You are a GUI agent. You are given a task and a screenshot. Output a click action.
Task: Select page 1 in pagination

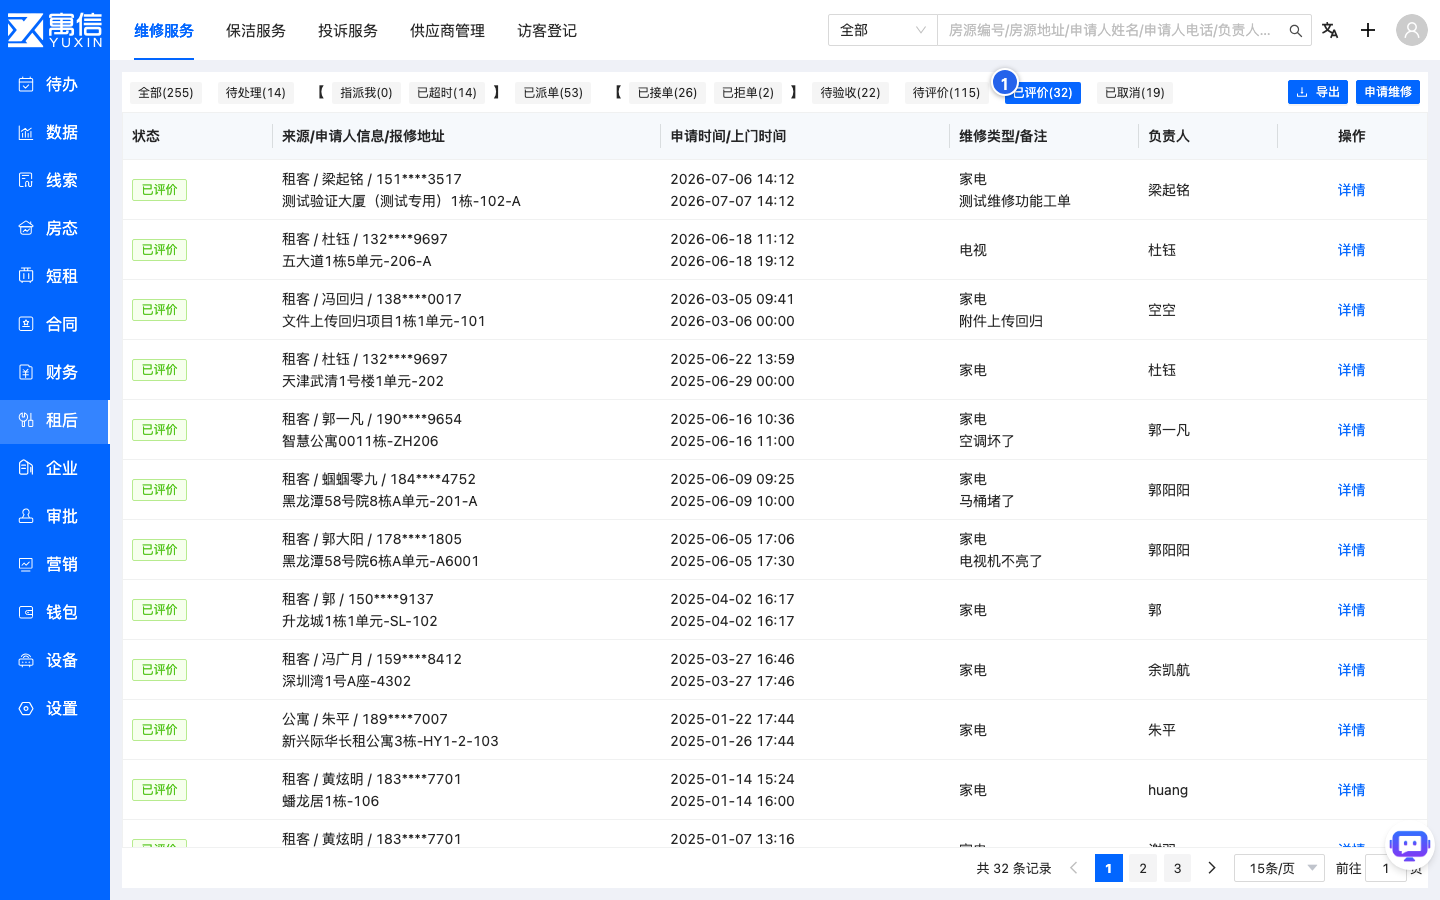1108,868
